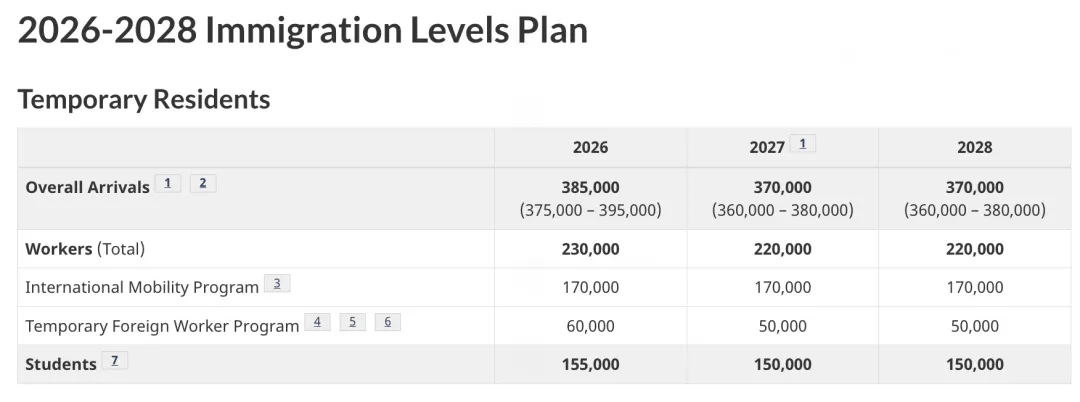This screenshot has height=402, width=1080.
Task: Open footnote 4 for Temporary Foreign Worker Program
Action: 317,322
